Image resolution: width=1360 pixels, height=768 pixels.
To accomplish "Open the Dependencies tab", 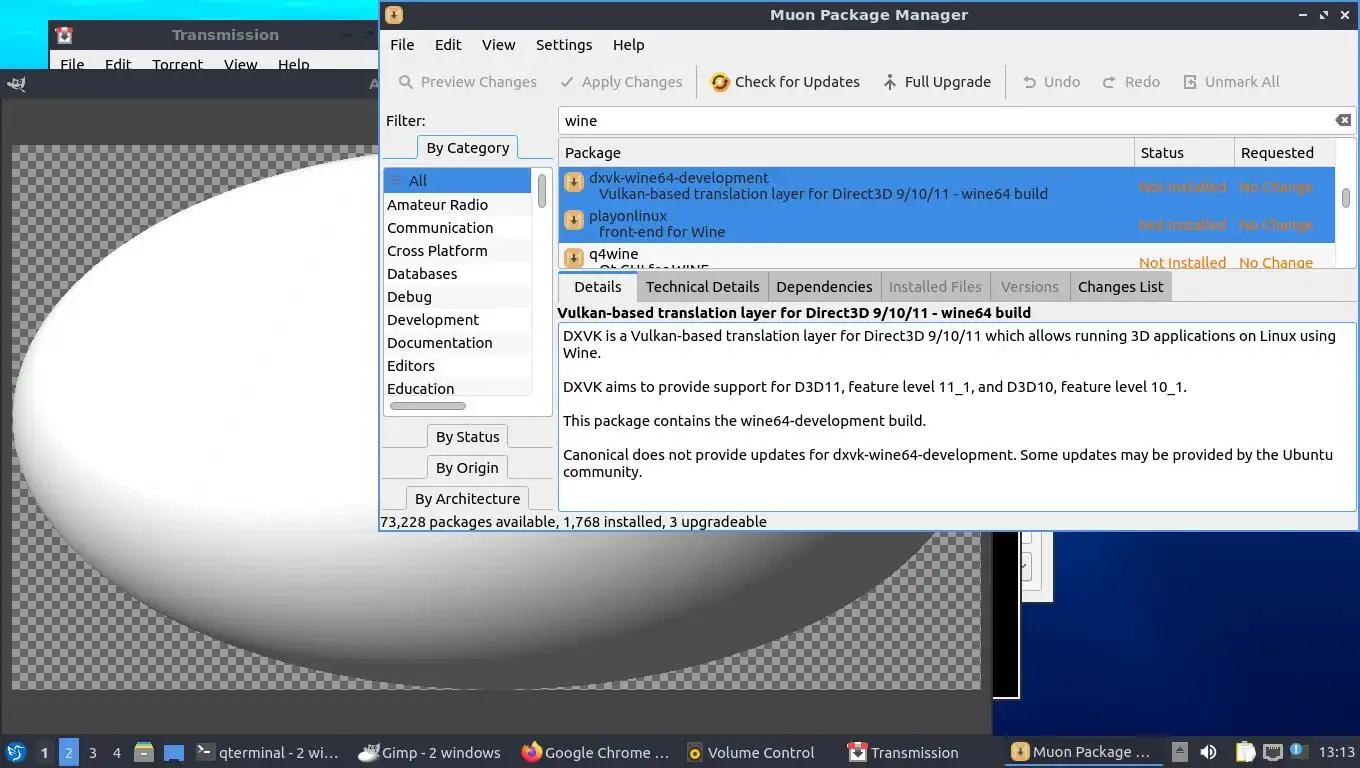I will pos(824,287).
